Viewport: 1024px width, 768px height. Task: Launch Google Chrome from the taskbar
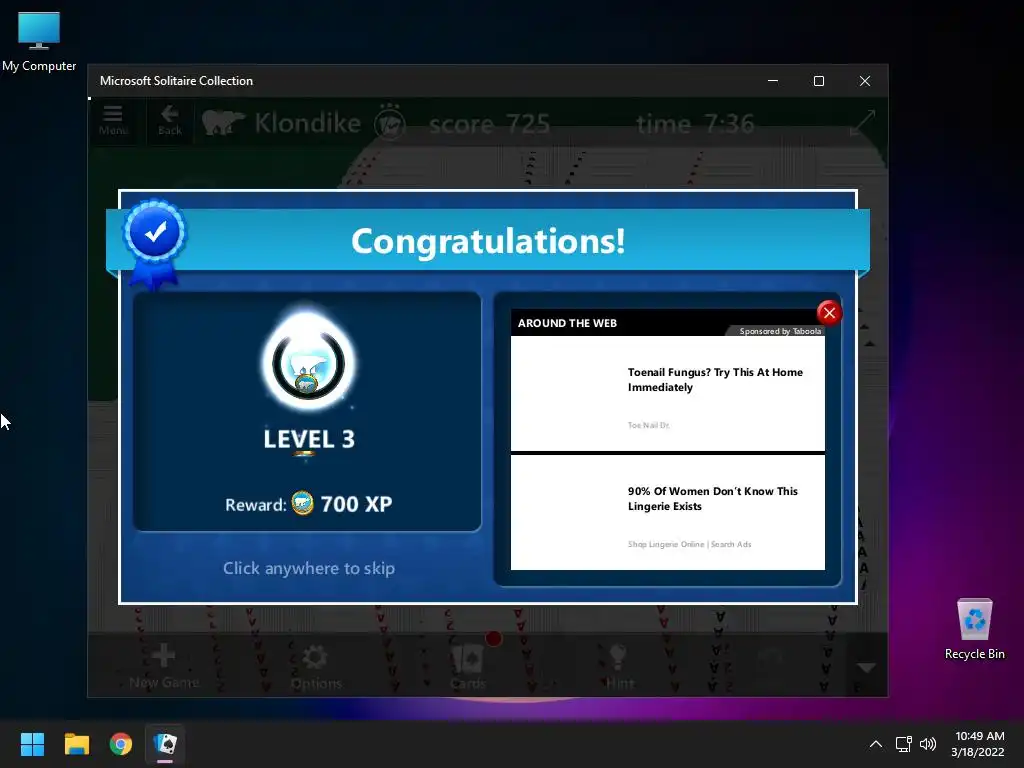pyautogui.click(x=121, y=744)
